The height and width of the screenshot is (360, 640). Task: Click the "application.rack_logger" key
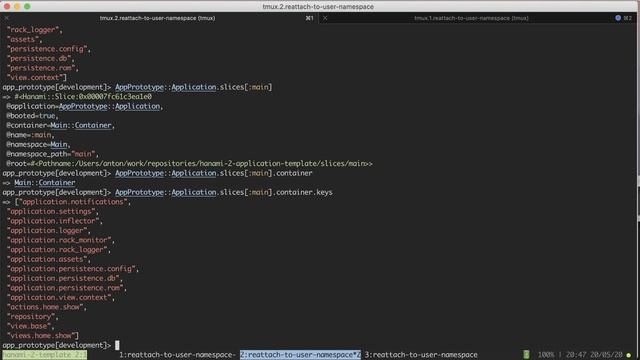click(x=59, y=249)
